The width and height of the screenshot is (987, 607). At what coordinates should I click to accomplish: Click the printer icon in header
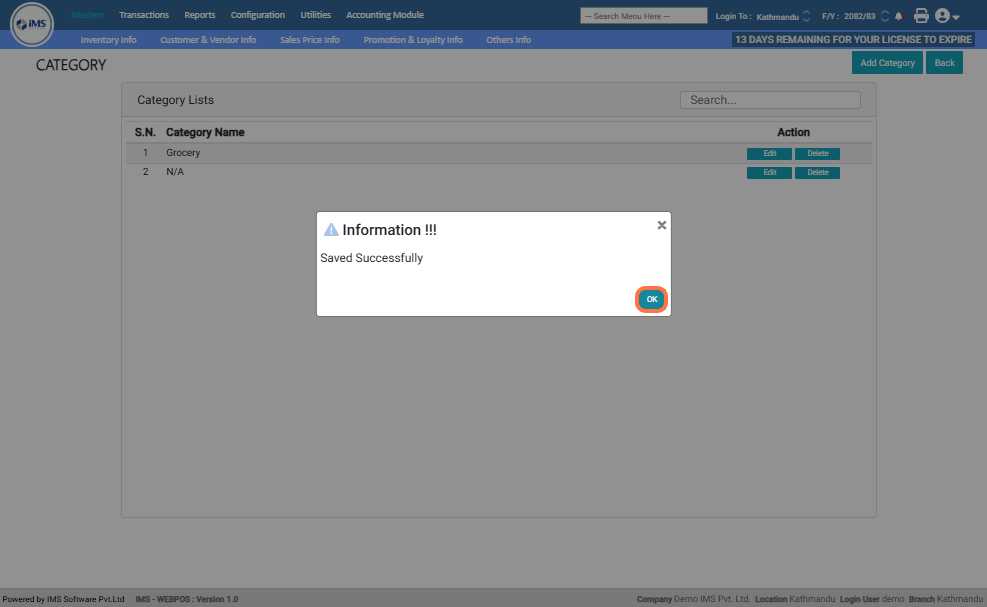tap(921, 16)
